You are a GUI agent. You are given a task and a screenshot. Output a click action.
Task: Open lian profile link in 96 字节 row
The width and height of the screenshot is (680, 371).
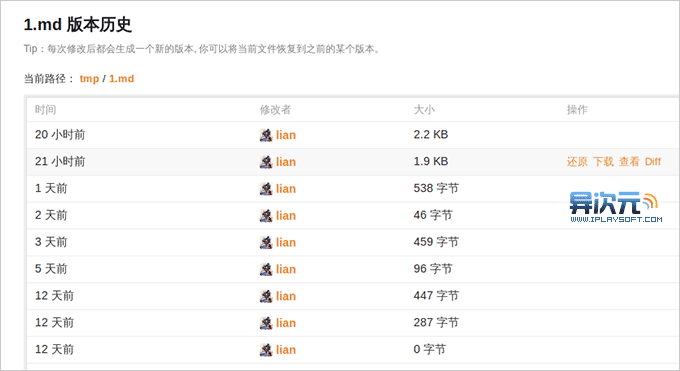[286, 269]
